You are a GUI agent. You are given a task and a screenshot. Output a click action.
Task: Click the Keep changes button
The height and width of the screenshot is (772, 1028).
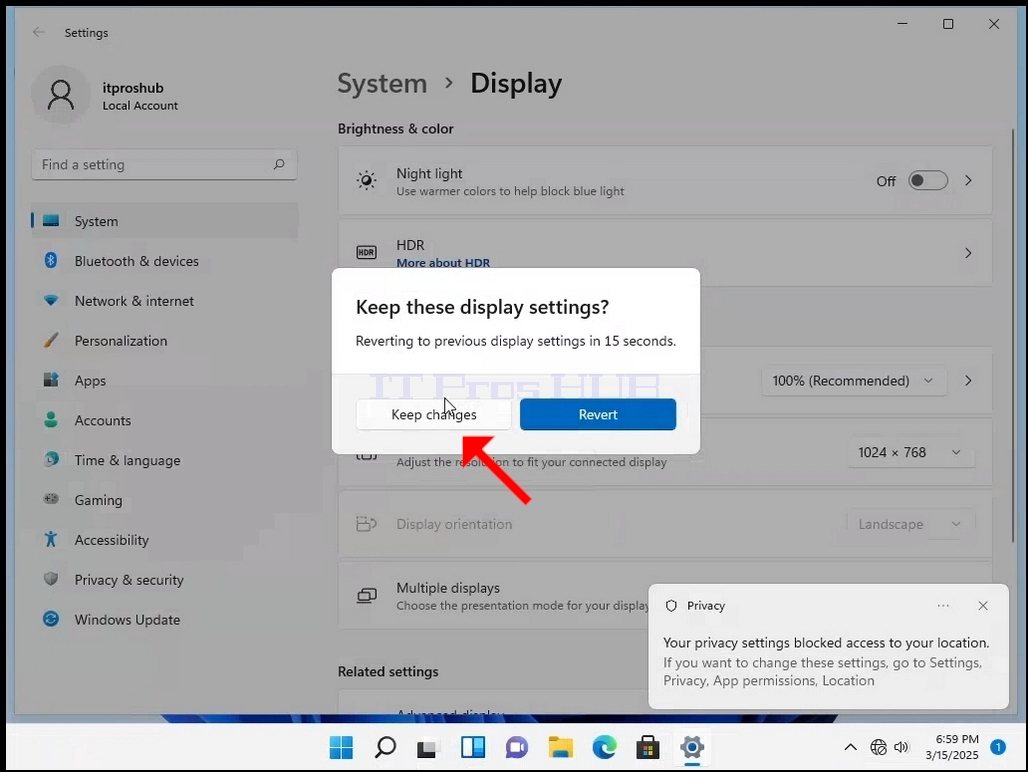point(433,414)
